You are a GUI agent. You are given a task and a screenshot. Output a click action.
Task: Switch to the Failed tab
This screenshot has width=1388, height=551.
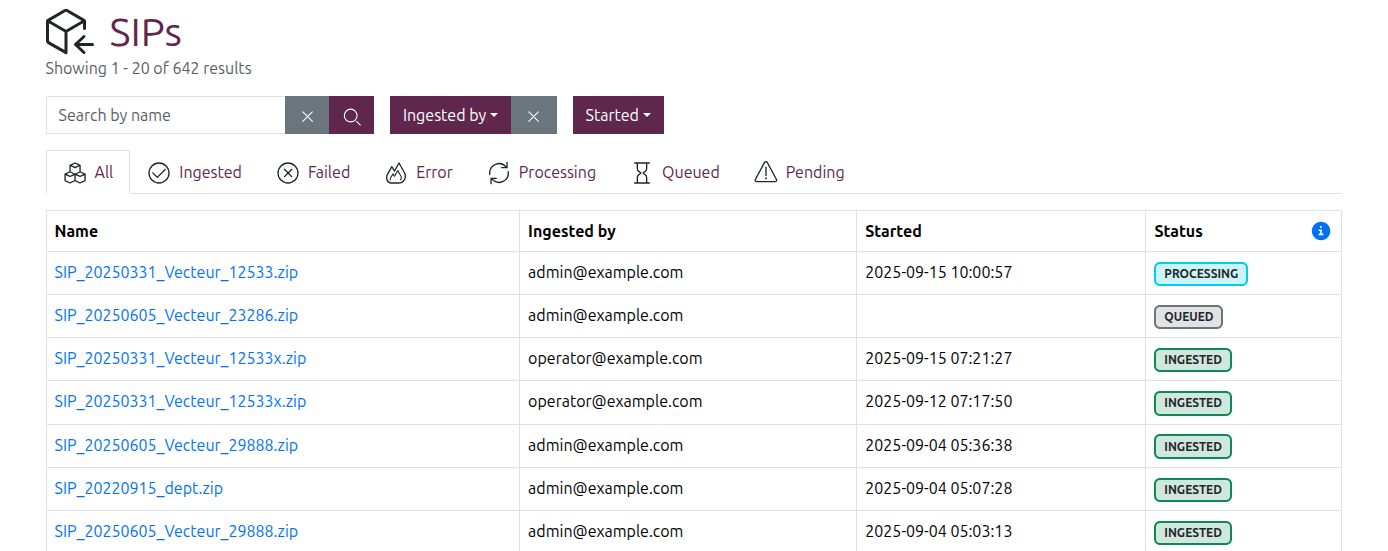point(313,172)
